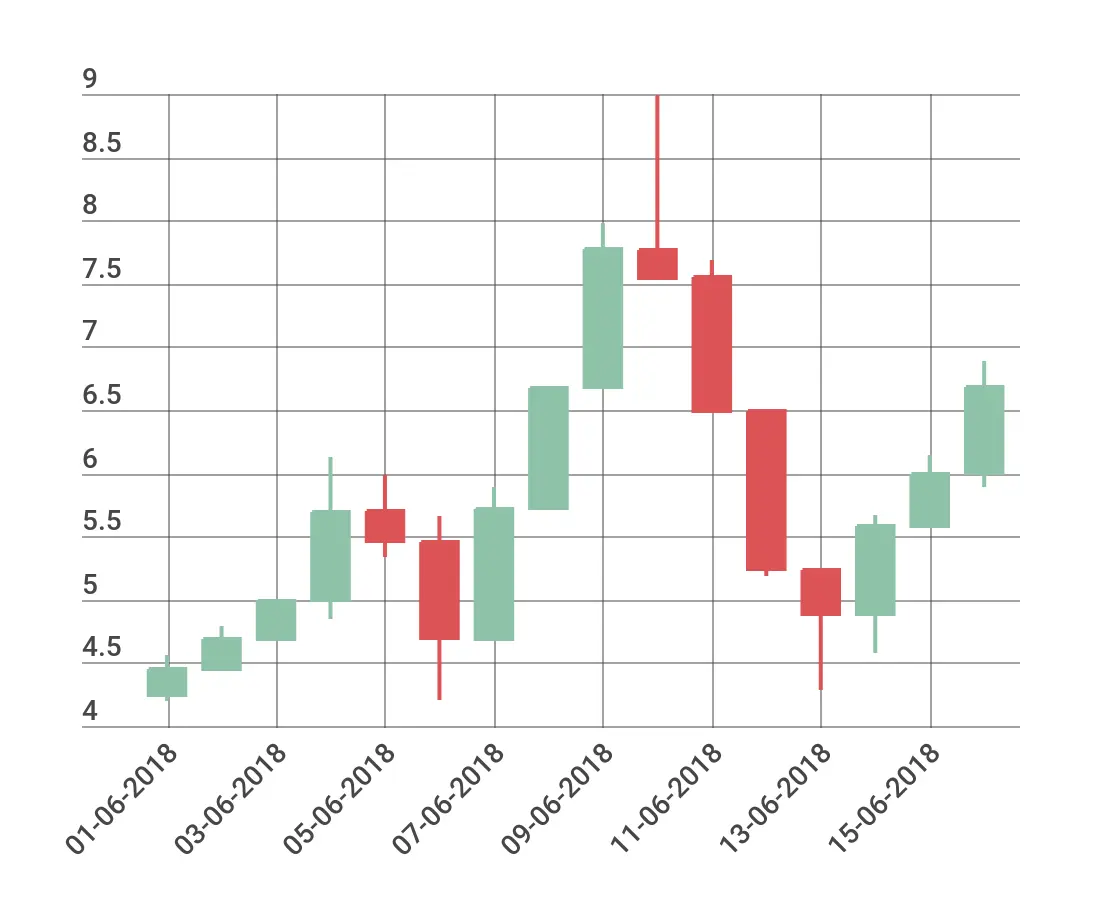Click the red candlestick on 13-06-2018

(821, 592)
